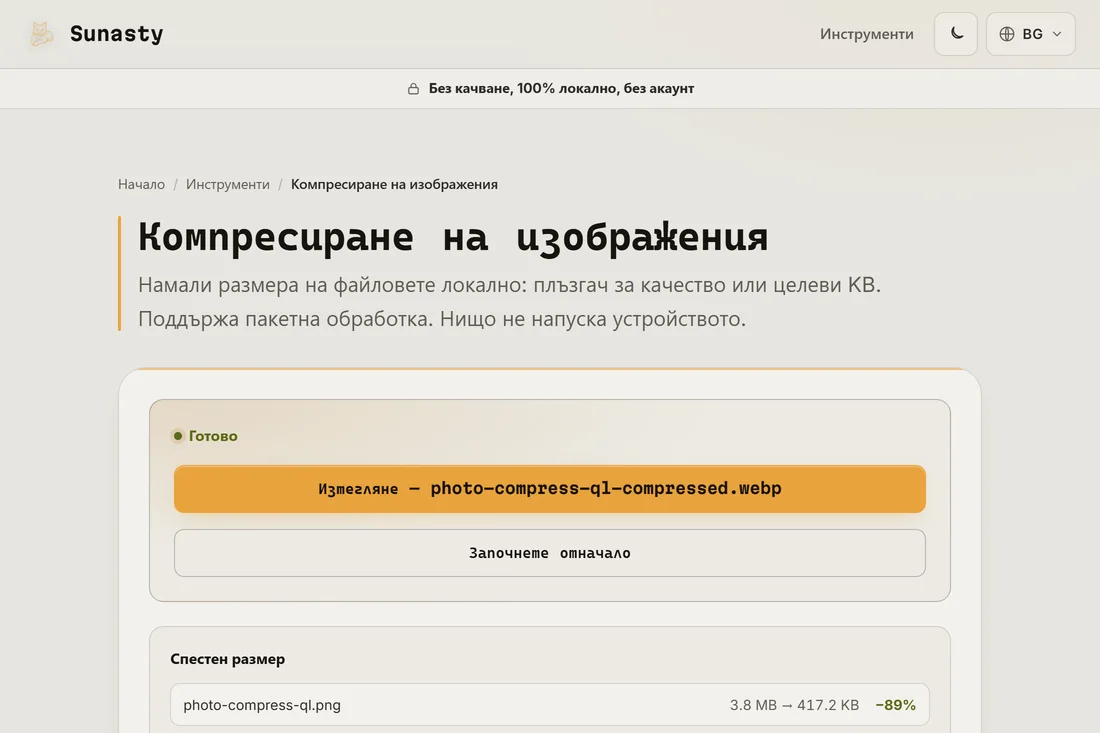Image resolution: width=1100 pixels, height=733 pixels.
Task: Select the photo-compress-ql.png file row
Action: (550, 705)
